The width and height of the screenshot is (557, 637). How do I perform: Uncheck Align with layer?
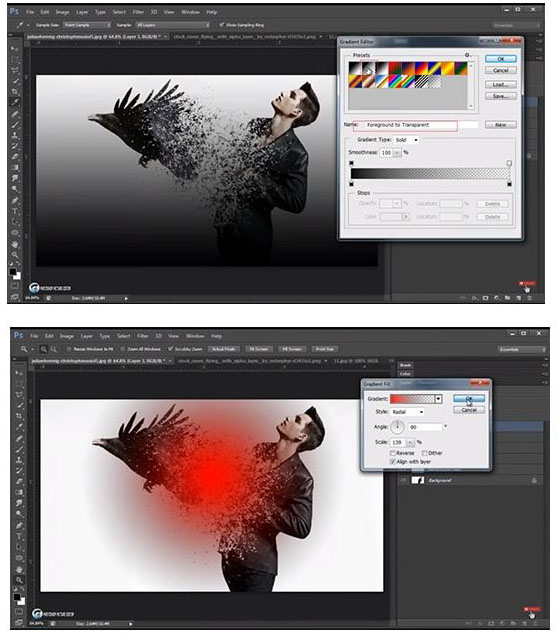tap(392, 462)
